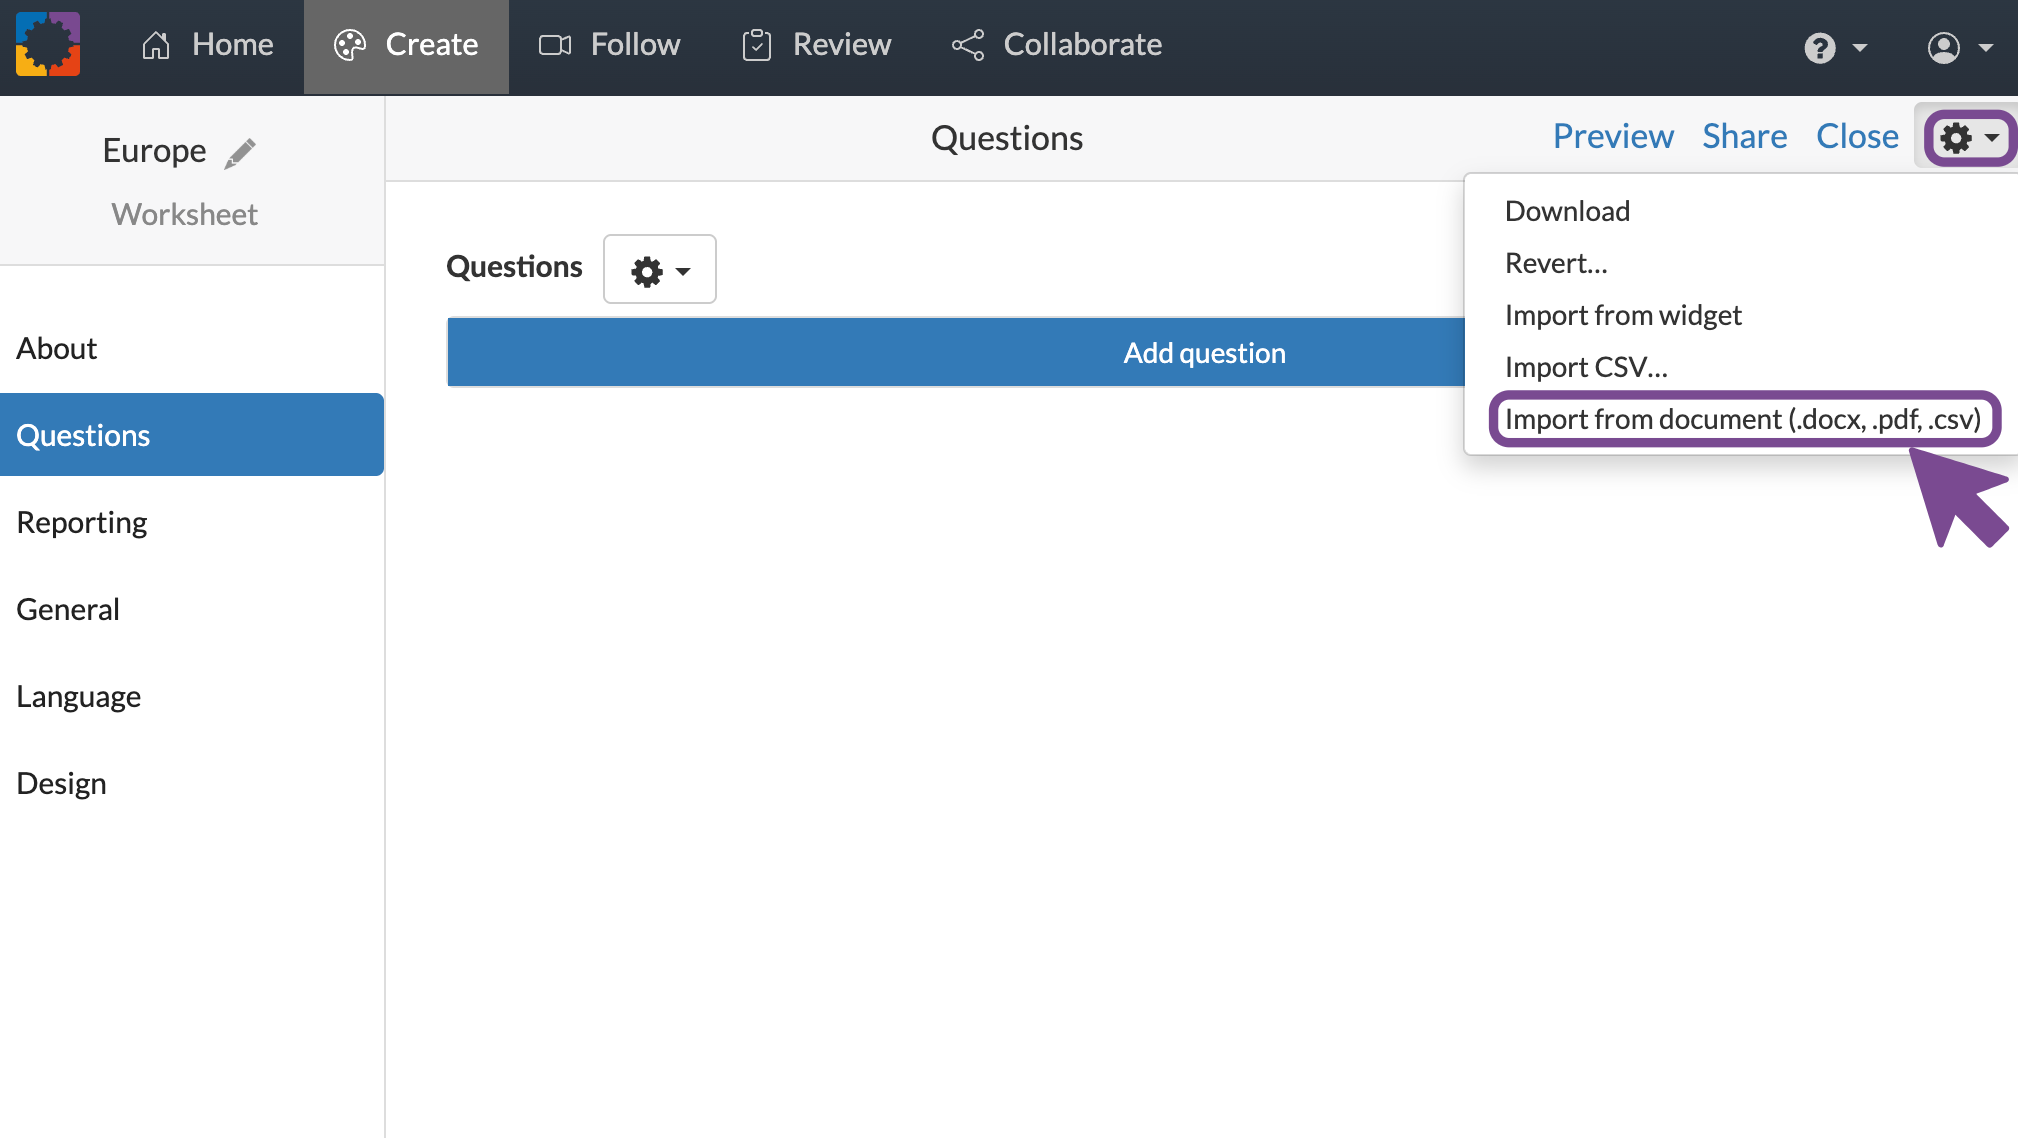2018x1138 pixels.
Task: Open the user account dropdown arrow
Action: pos(1986,47)
